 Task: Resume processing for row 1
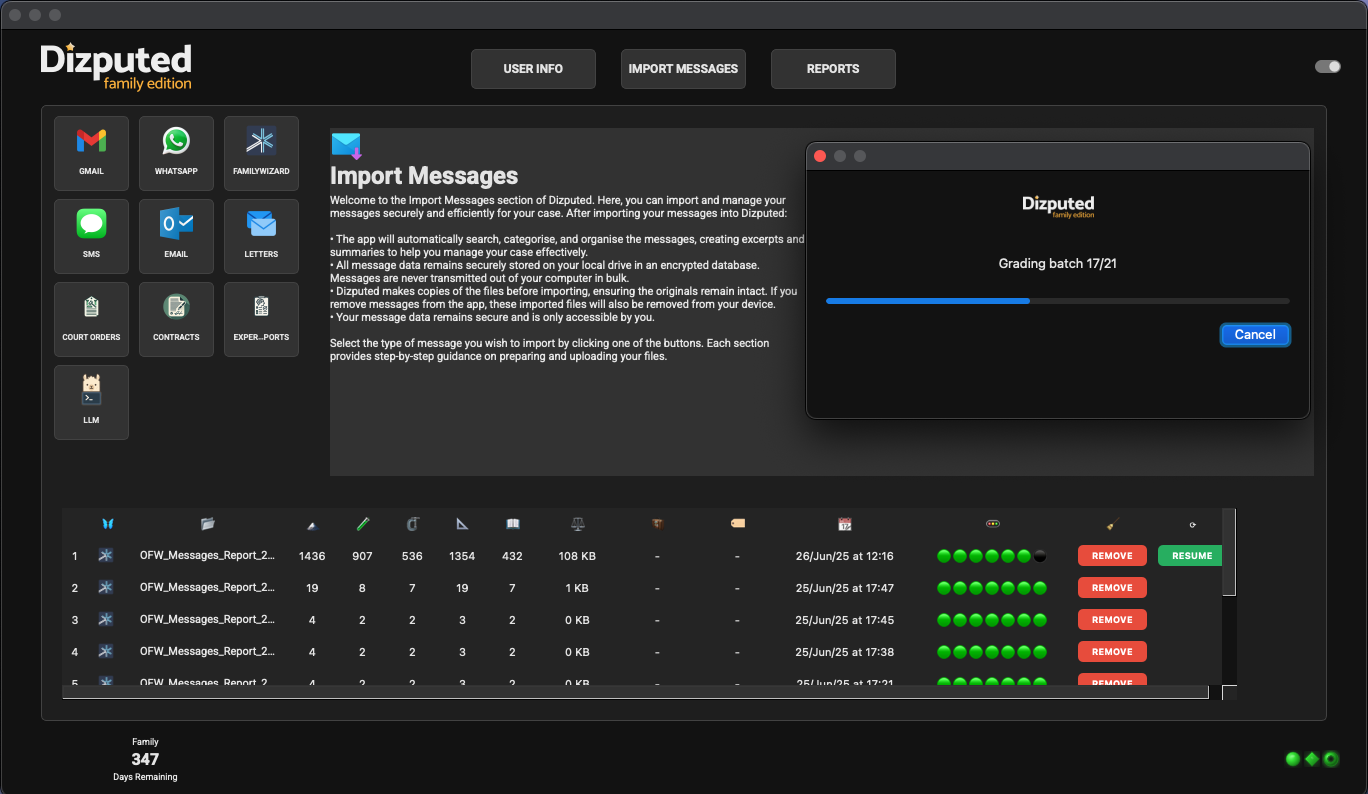point(1190,556)
